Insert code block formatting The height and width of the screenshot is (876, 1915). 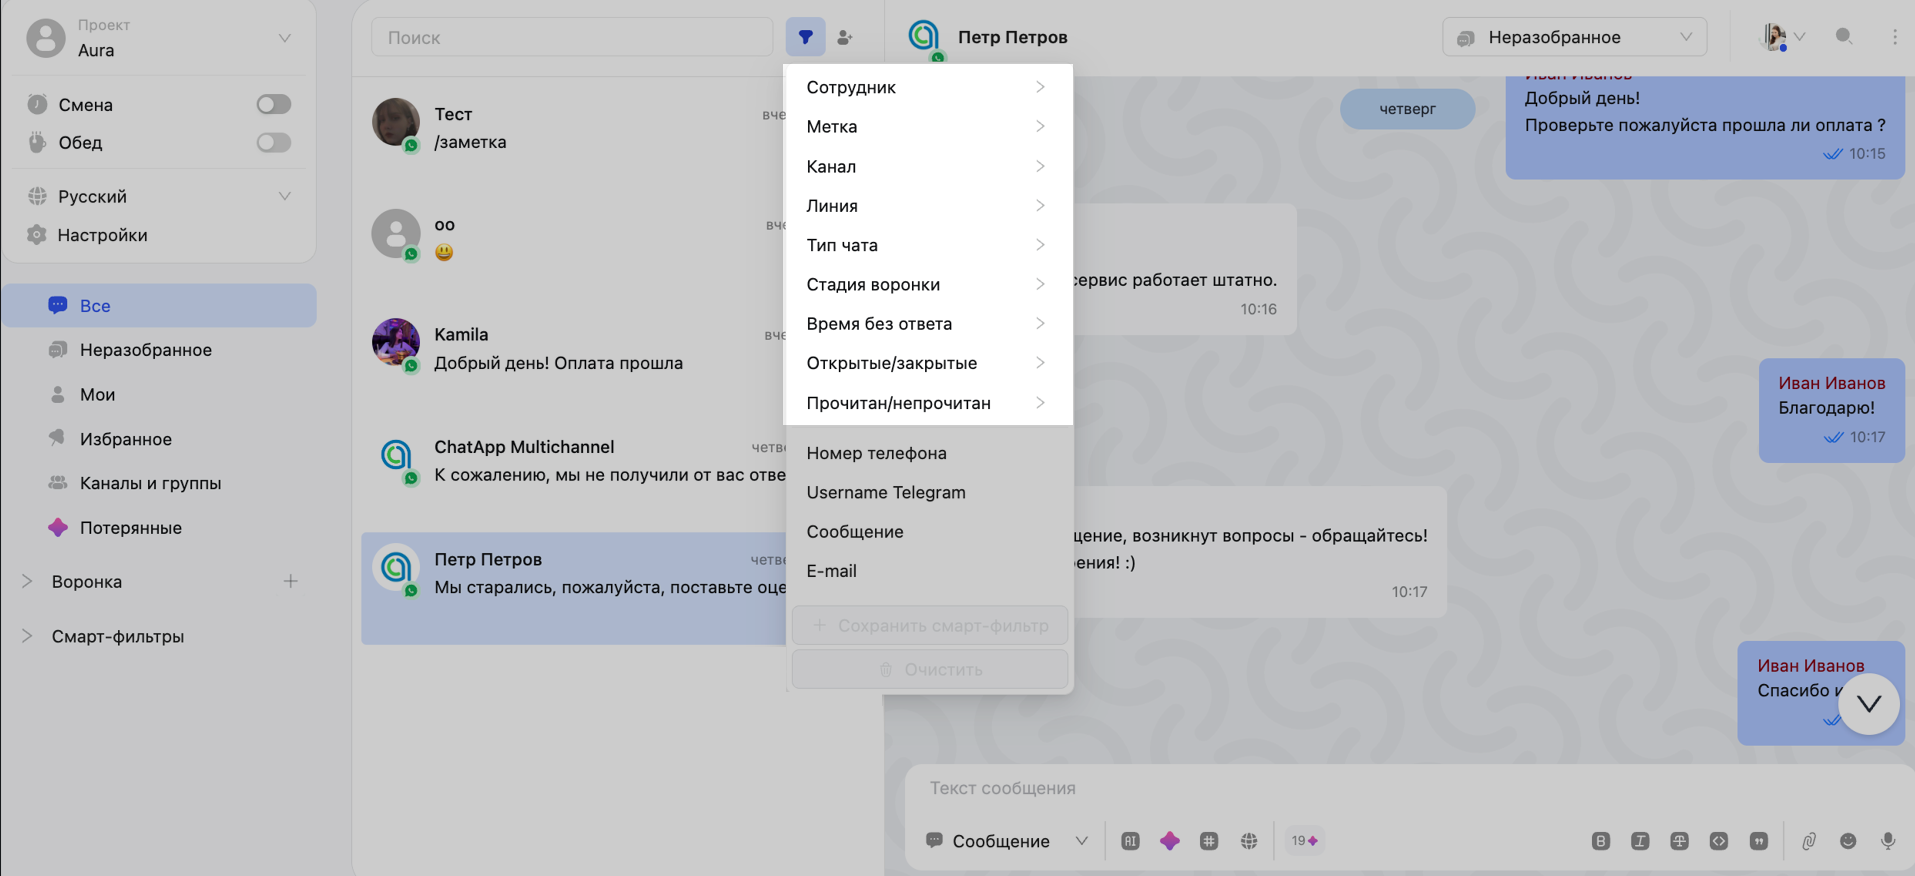click(1718, 841)
